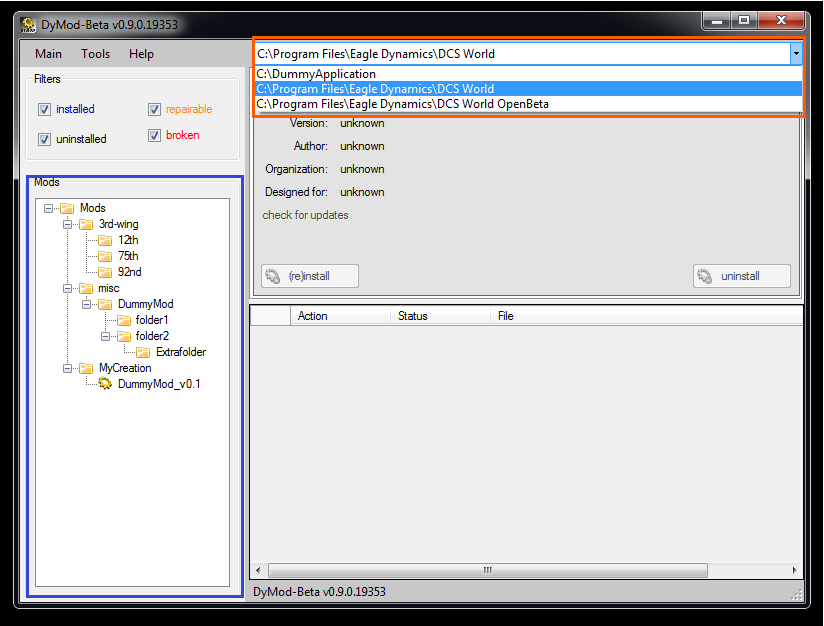This screenshot has width=824, height=626.
Task: Click the scrollbar left arrow
Action: pos(258,570)
